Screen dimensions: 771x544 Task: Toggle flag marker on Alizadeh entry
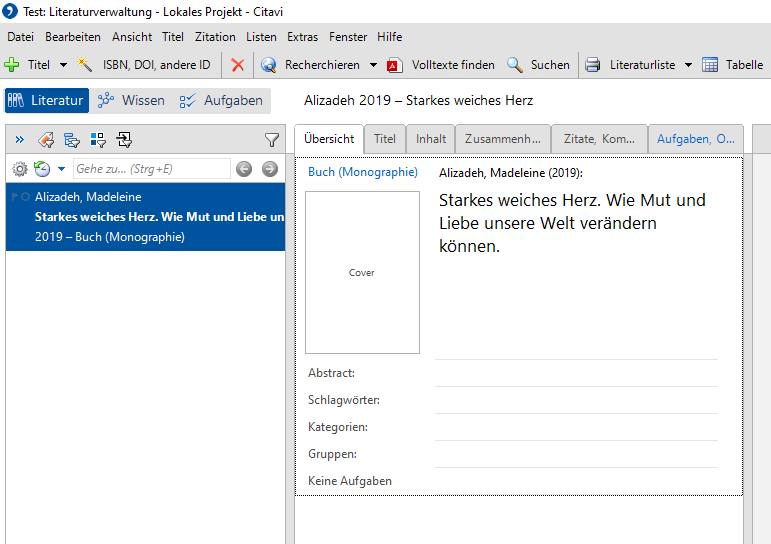coord(15,197)
